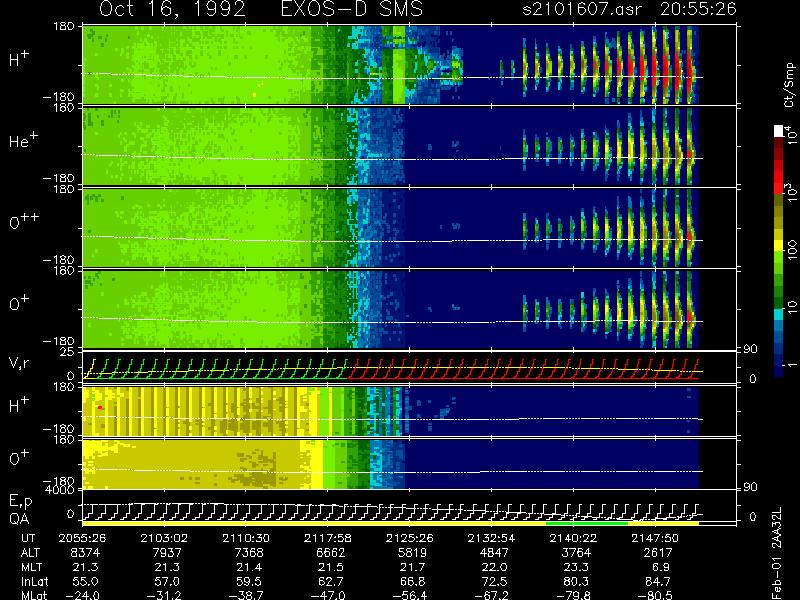Click the InLat value 59.5
The width and height of the screenshot is (800, 600).
248,581
